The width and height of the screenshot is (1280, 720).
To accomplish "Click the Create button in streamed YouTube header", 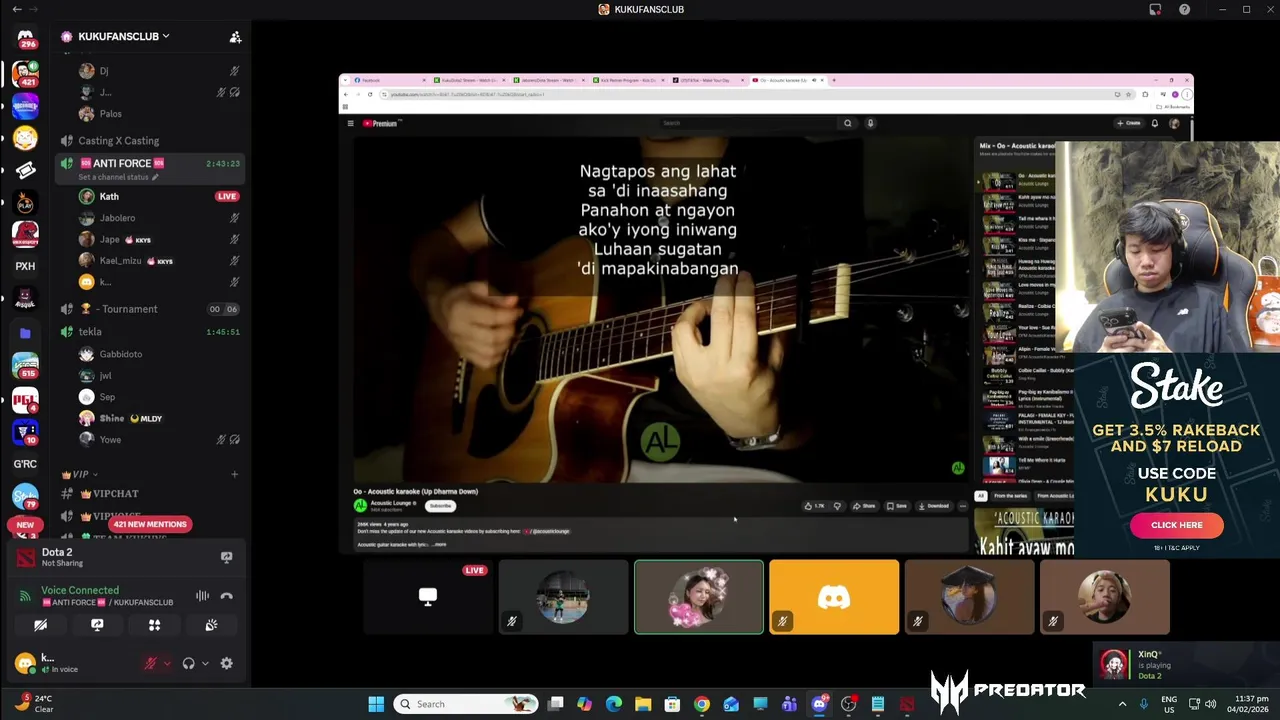I will [x=1128, y=123].
